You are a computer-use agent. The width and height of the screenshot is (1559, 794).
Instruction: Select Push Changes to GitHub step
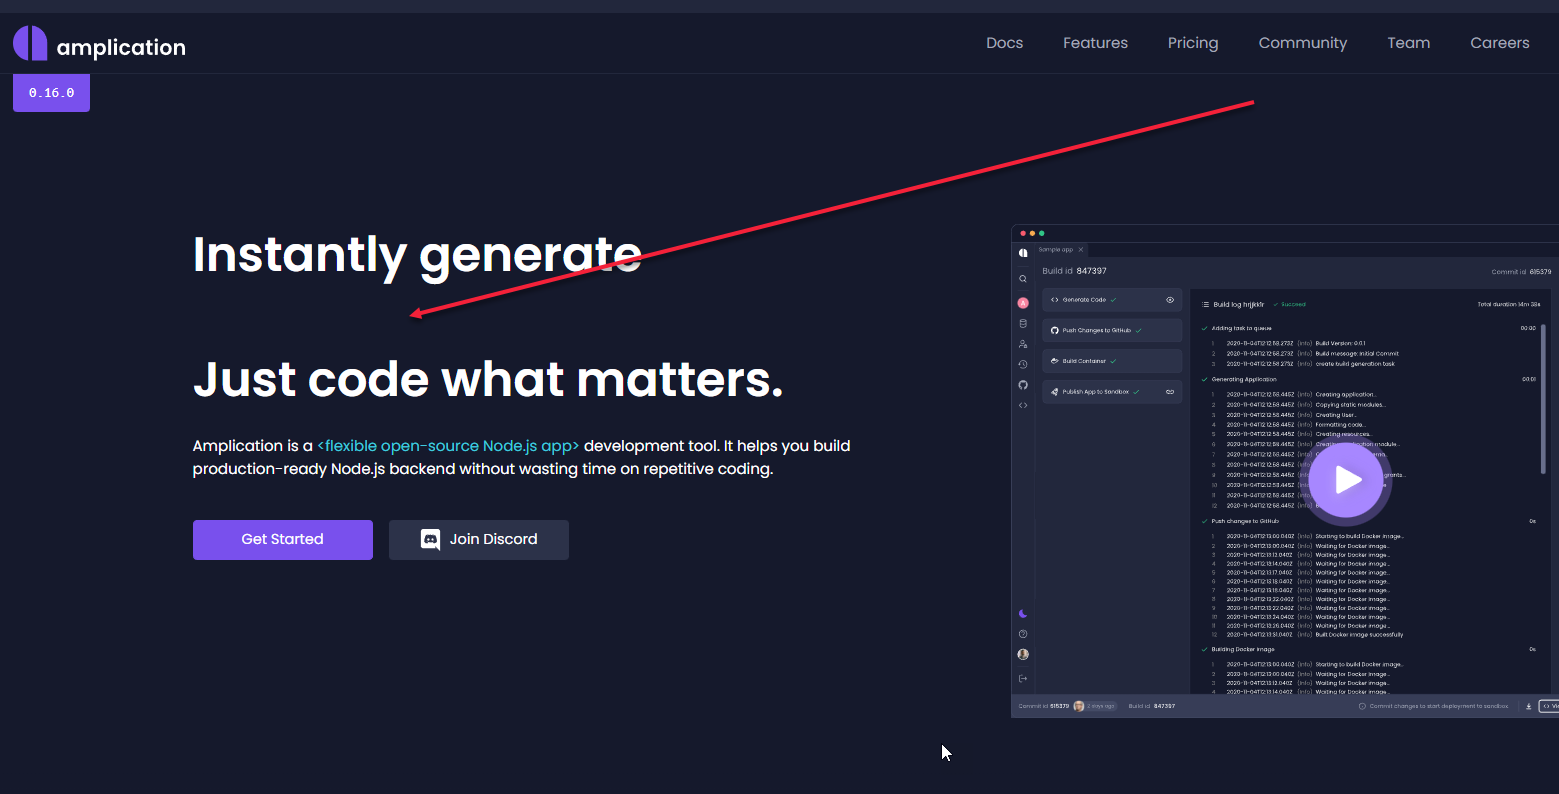[x=1112, y=330]
